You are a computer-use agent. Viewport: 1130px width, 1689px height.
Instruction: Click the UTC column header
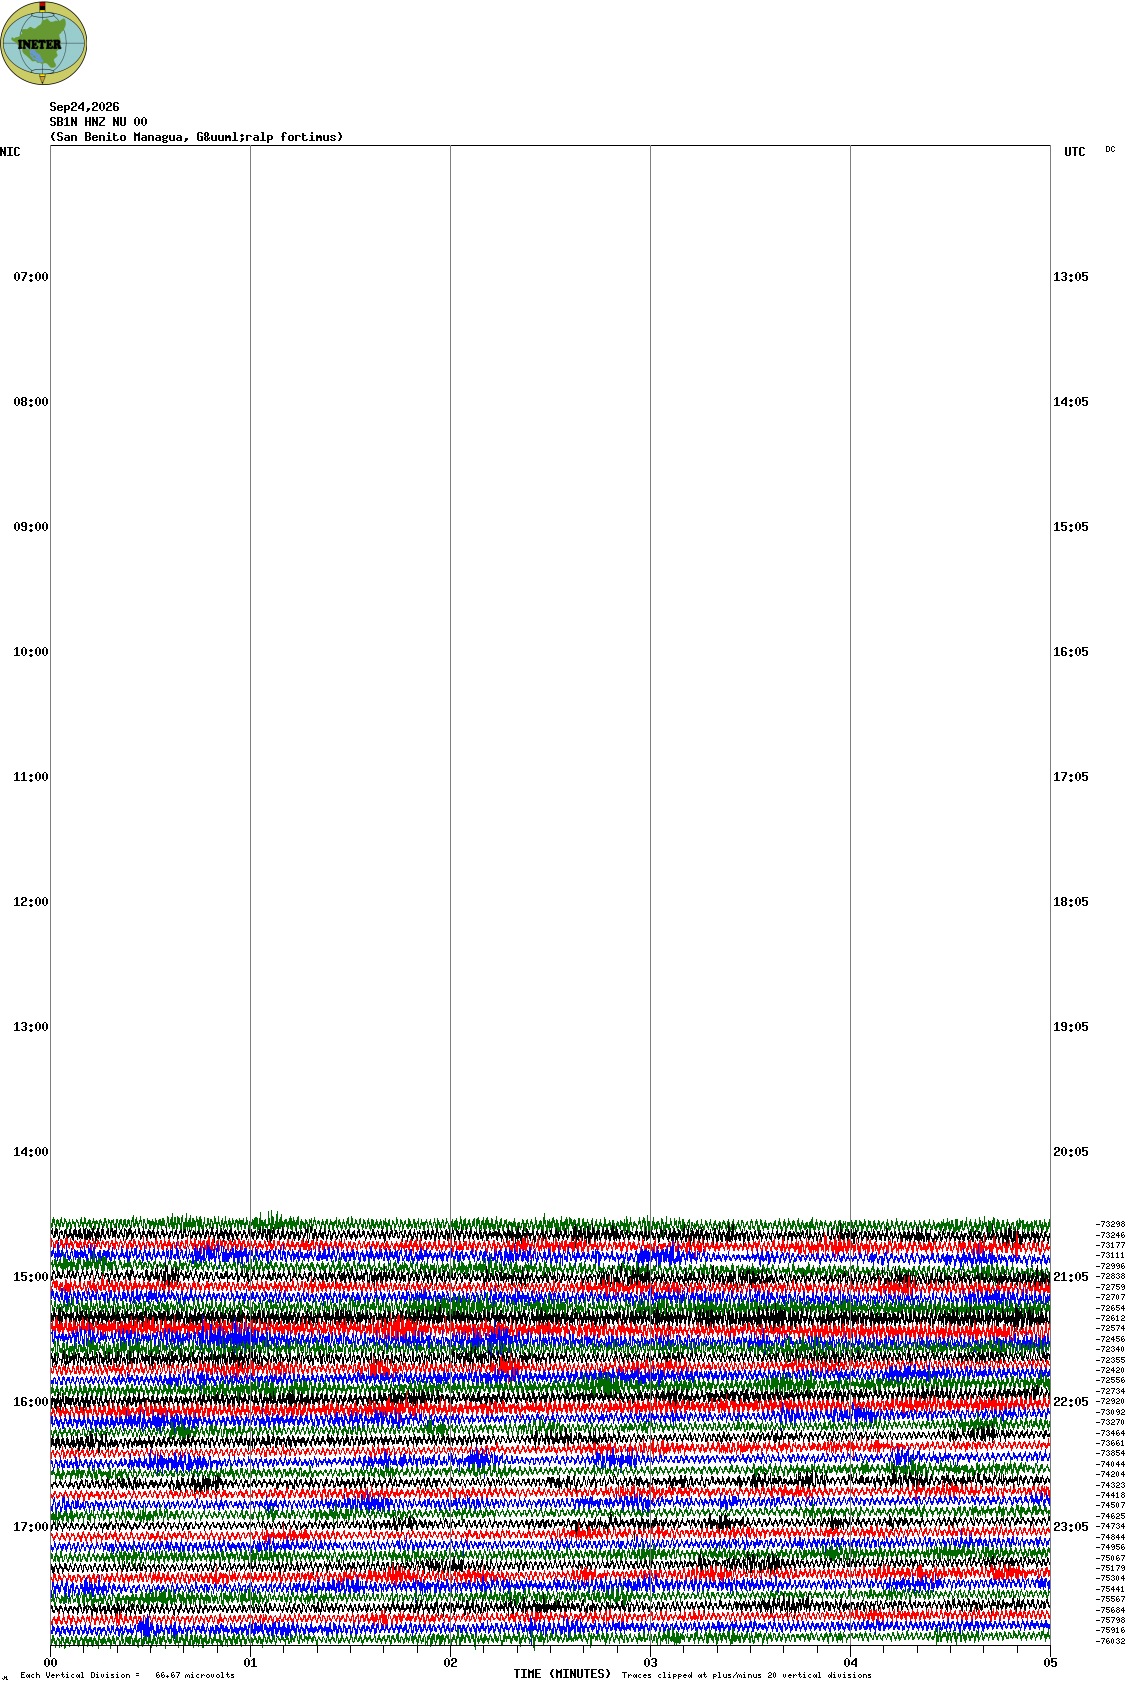(x=1075, y=152)
